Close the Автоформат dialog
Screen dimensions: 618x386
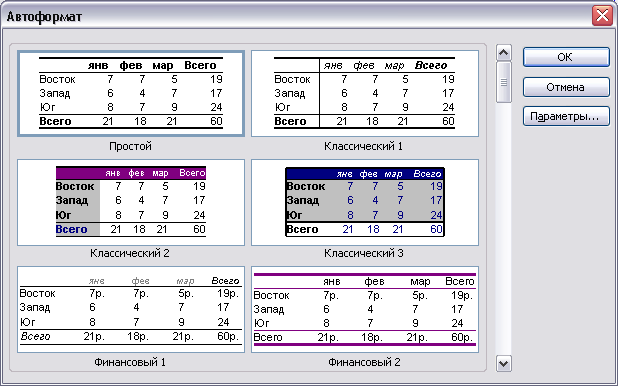[x=602, y=16]
